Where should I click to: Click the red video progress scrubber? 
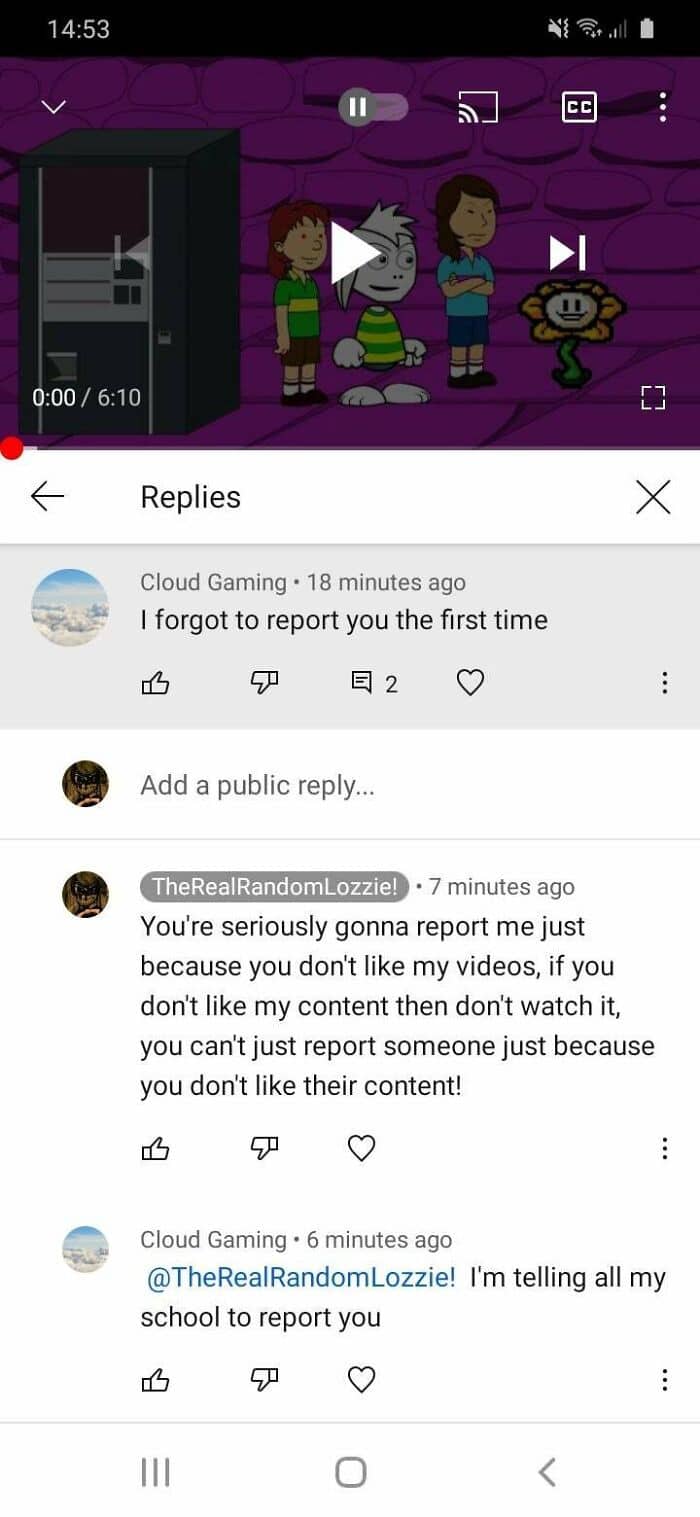tap(11, 448)
